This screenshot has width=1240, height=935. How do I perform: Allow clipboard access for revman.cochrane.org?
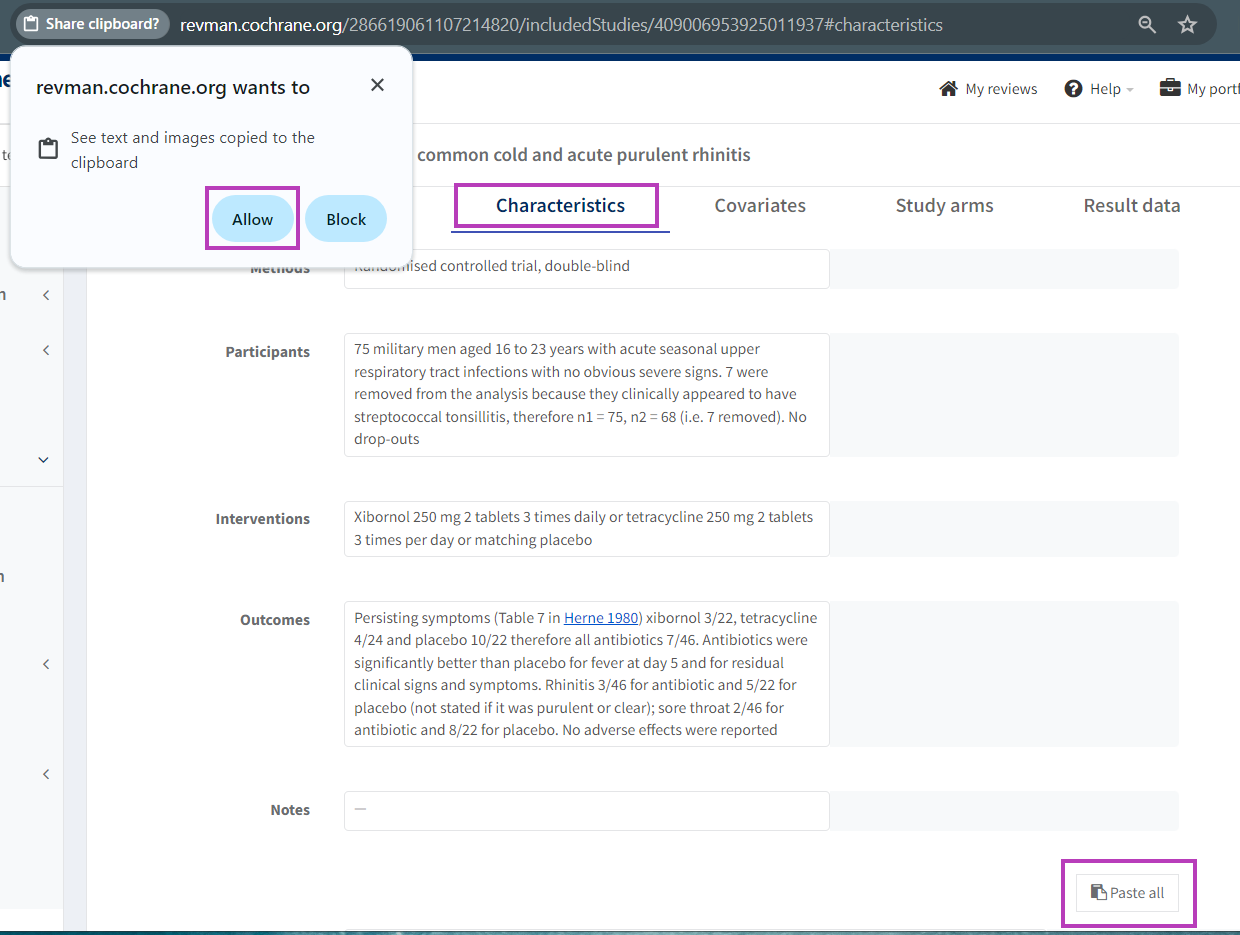pos(252,219)
